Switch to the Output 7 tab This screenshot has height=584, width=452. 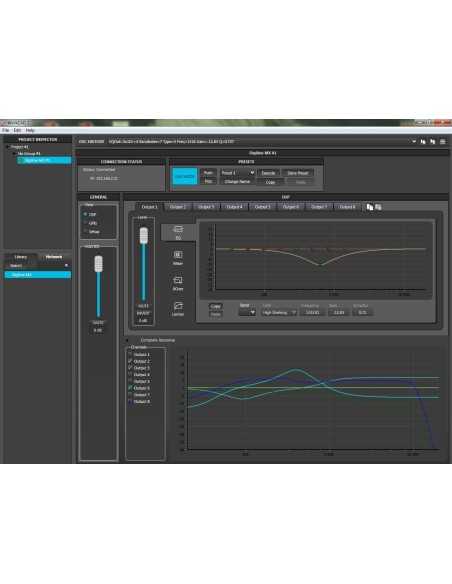point(319,207)
